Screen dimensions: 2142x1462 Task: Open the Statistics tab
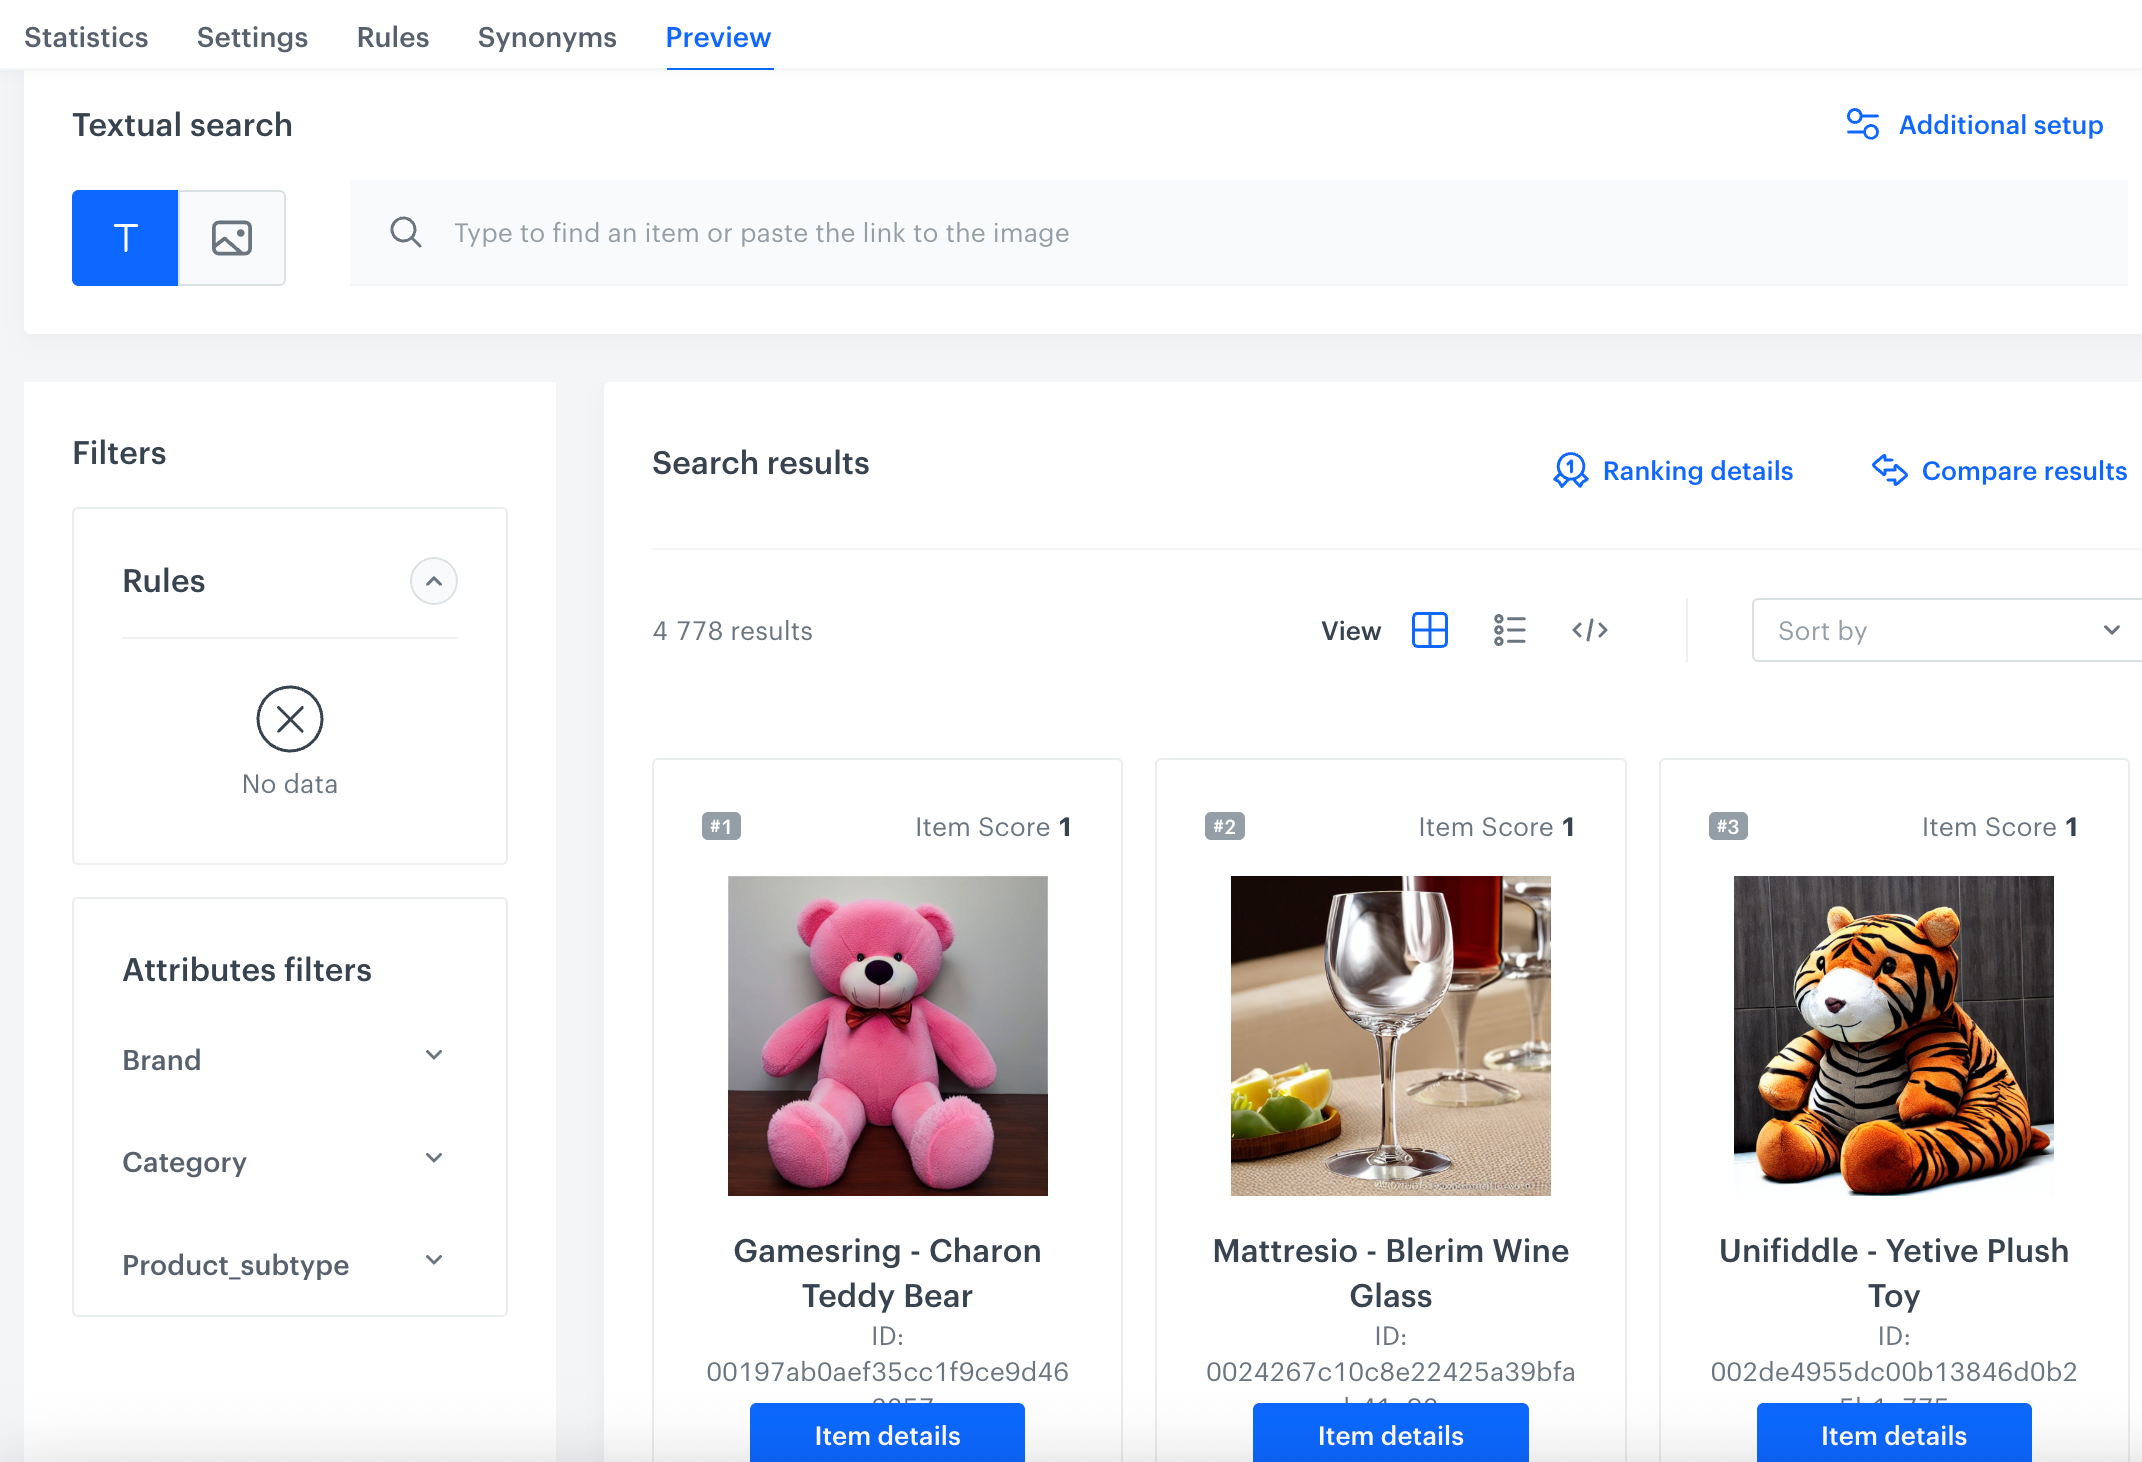click(86, 37)
